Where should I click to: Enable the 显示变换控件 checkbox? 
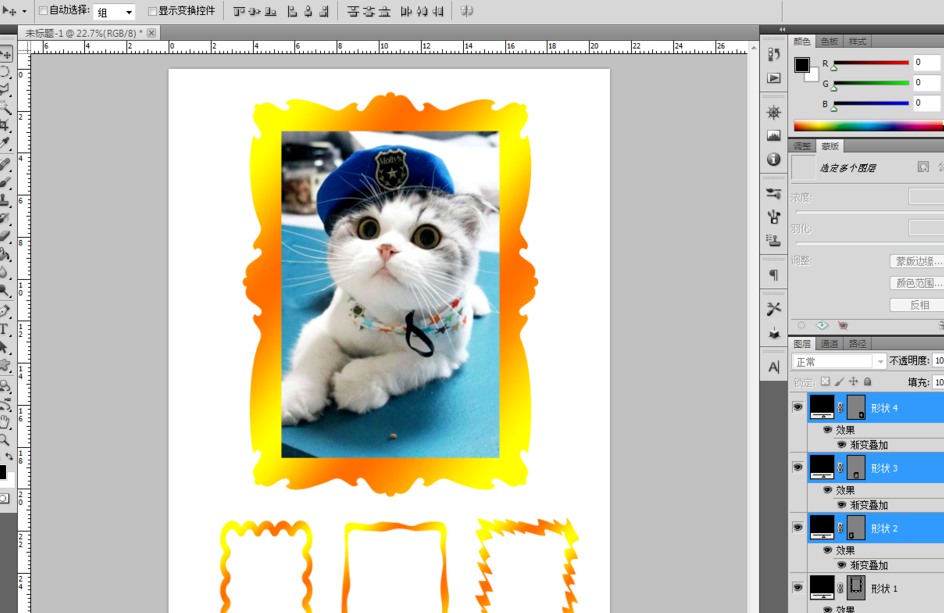tap(152, 11)
